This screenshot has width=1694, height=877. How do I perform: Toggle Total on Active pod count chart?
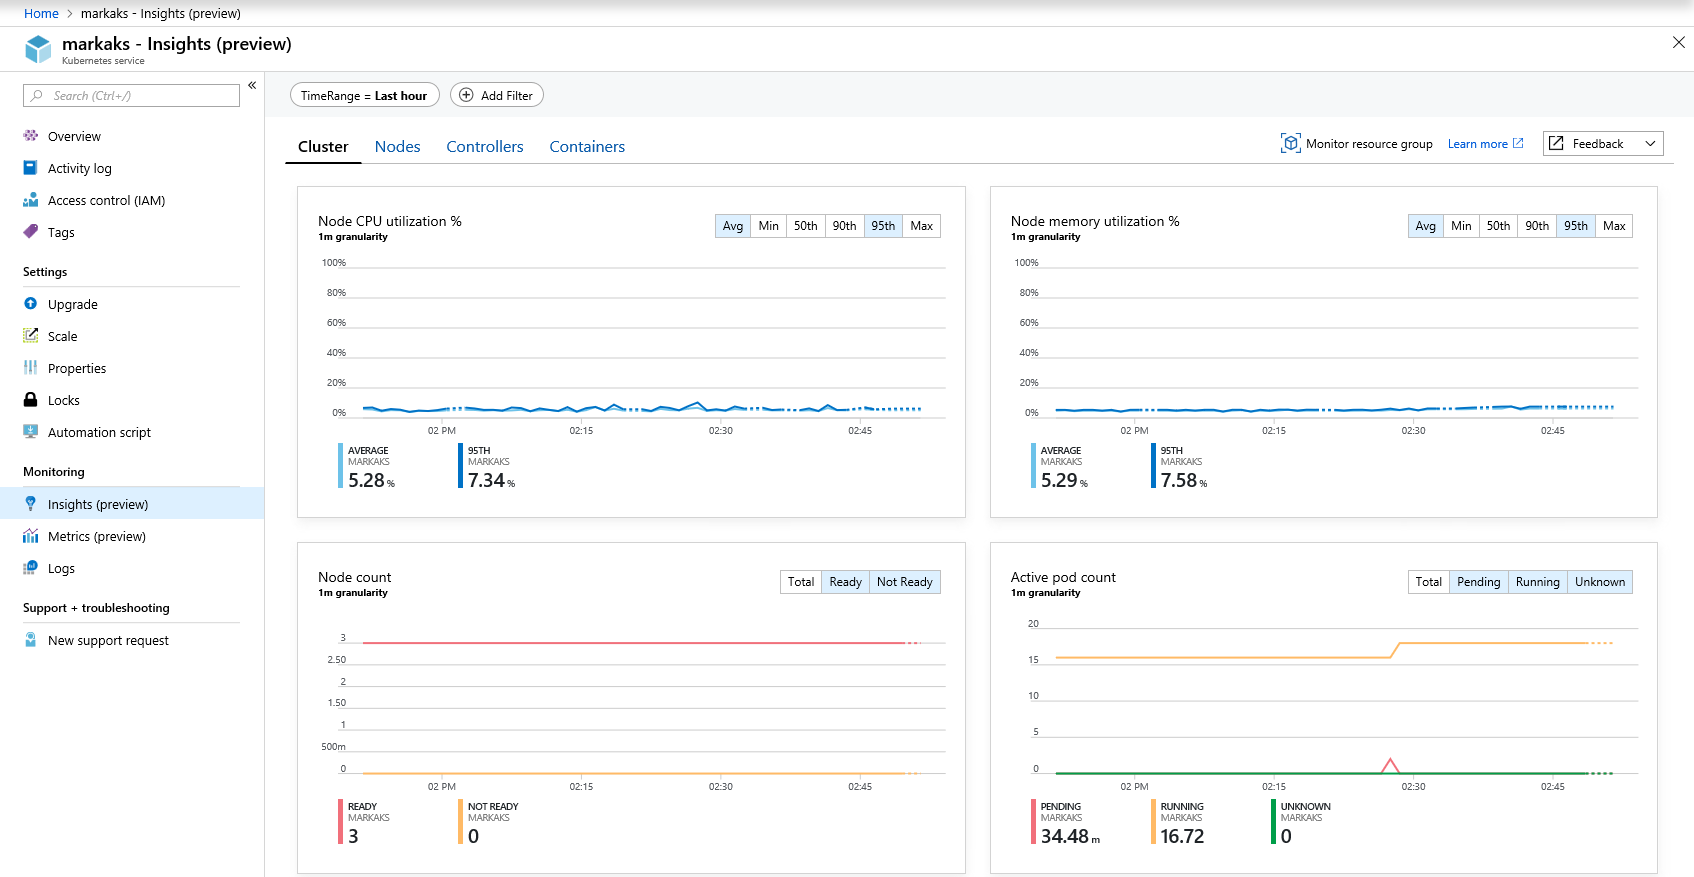point(1429,582)
